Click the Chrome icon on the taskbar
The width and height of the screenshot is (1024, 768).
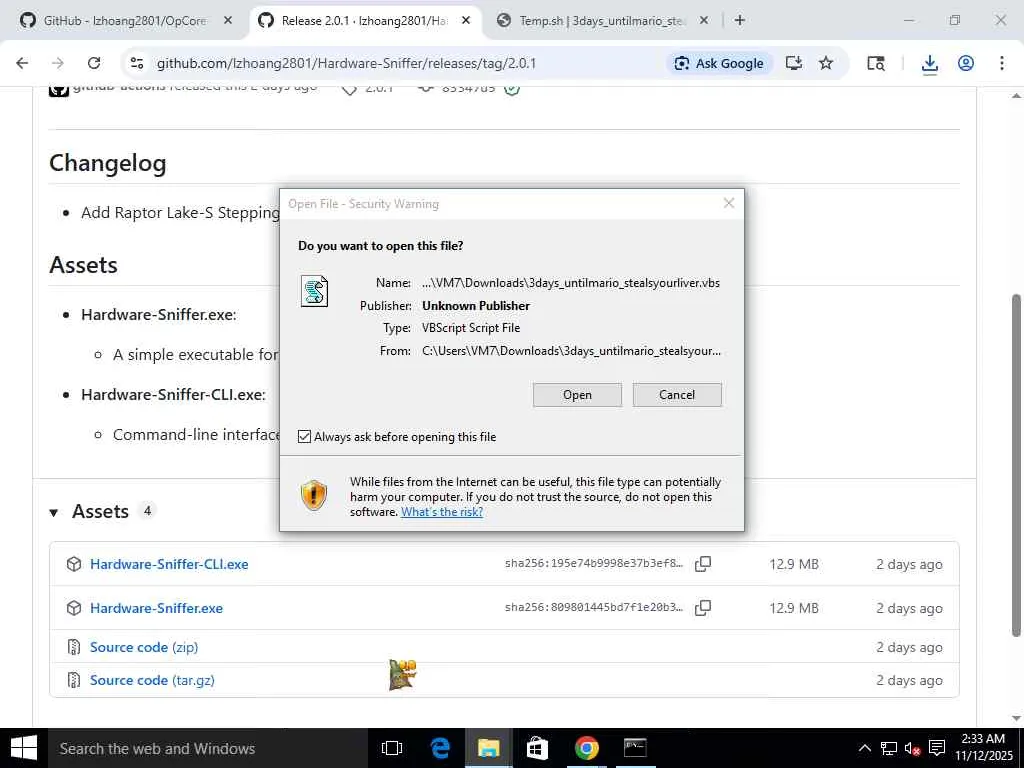point(586,748)
